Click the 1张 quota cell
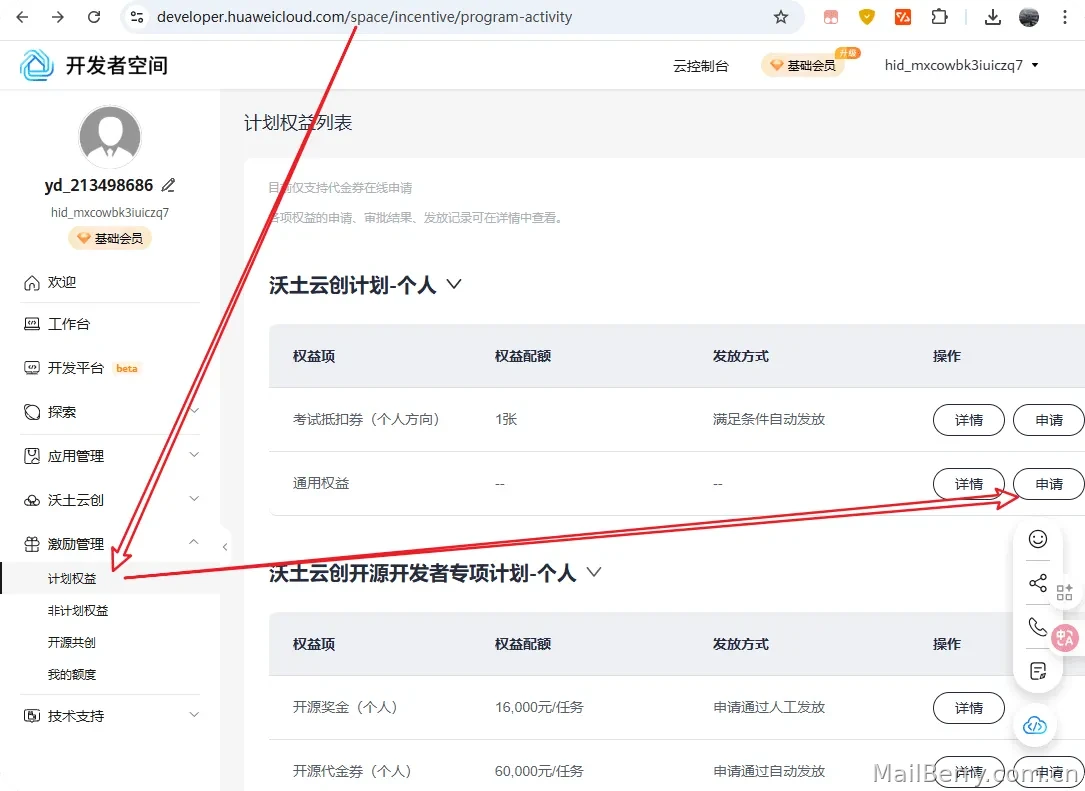This screenshot has height=791, width=1085. point(506,419)
